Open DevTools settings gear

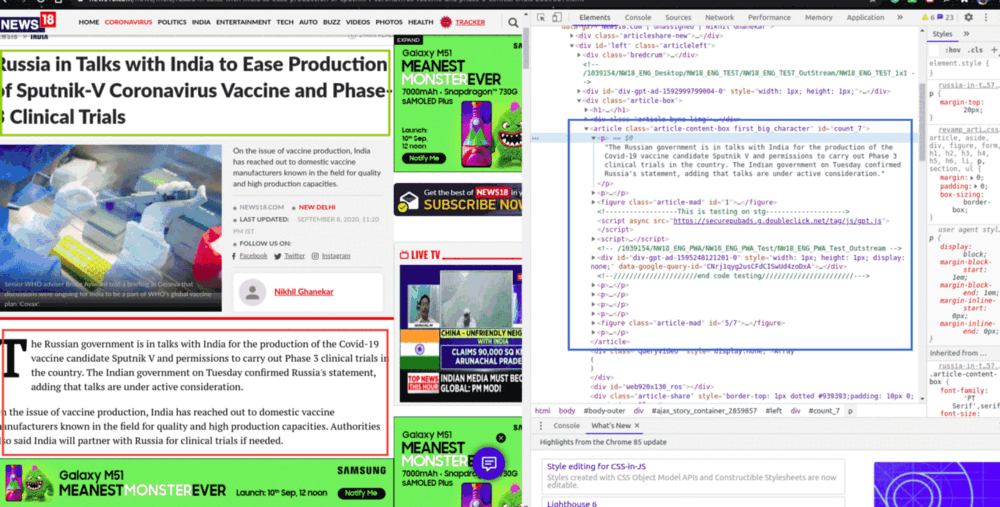[968, 18]
